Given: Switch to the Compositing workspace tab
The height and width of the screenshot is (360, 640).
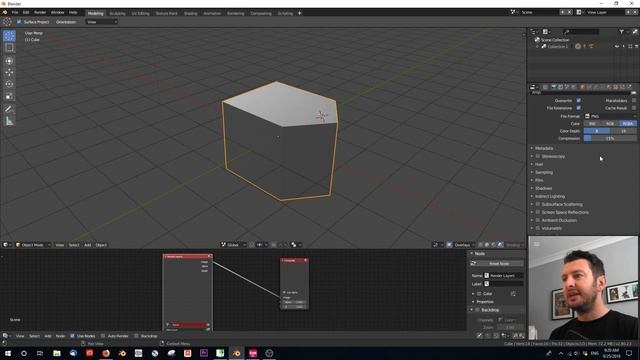Looking at the screenshot, I should tap(261, 13).
